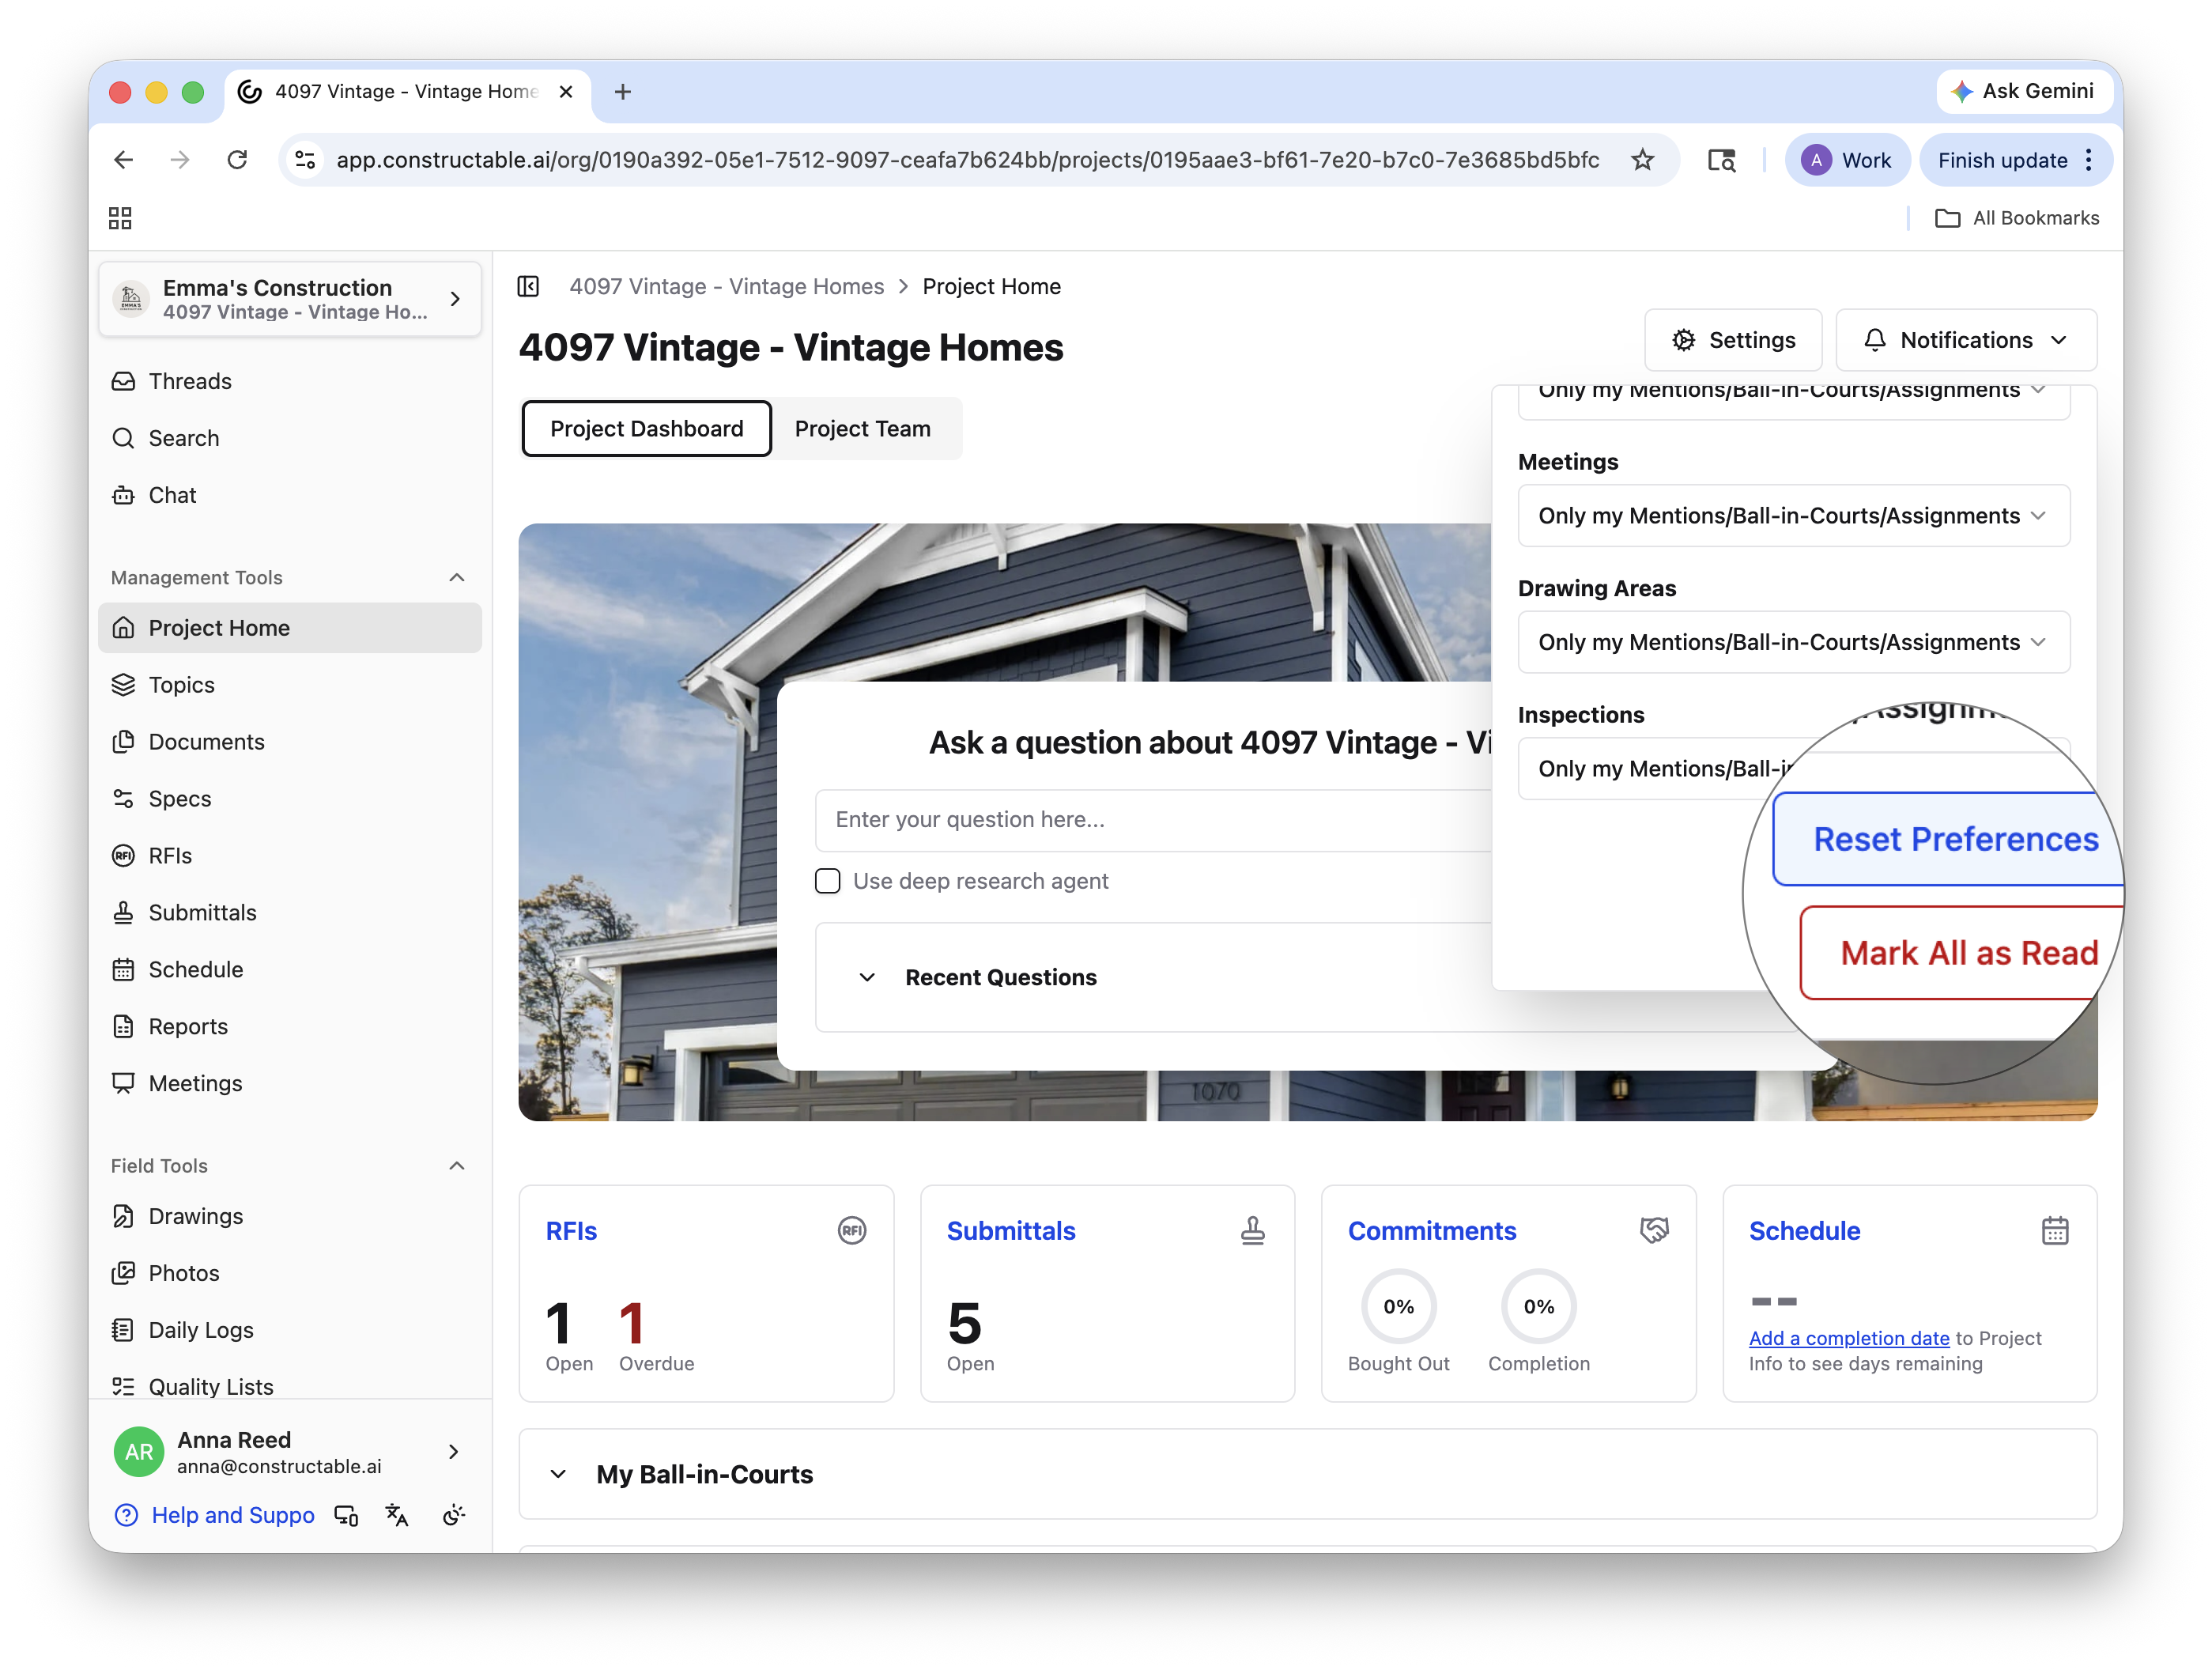The height and width of the screenshot is (1670, 2212).
Task: Click the language translate icon
Action: click(x=397, y=1516)
